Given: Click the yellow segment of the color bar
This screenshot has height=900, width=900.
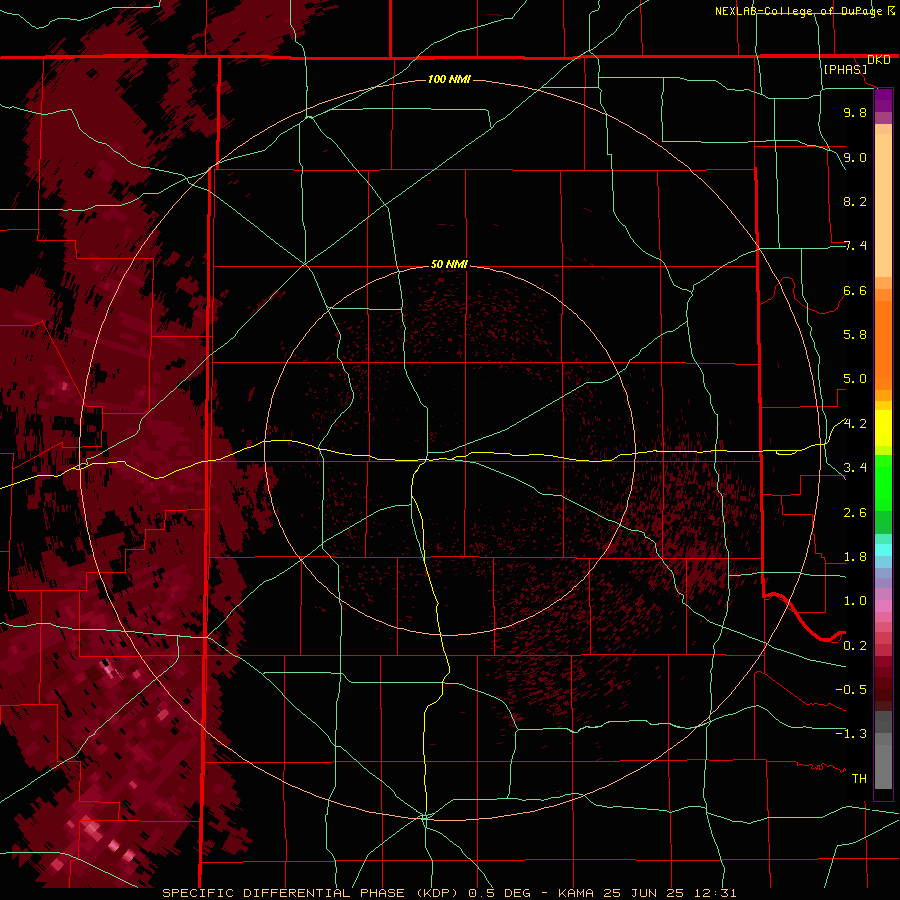Looking at the screenshot, I should click(883, 428).
